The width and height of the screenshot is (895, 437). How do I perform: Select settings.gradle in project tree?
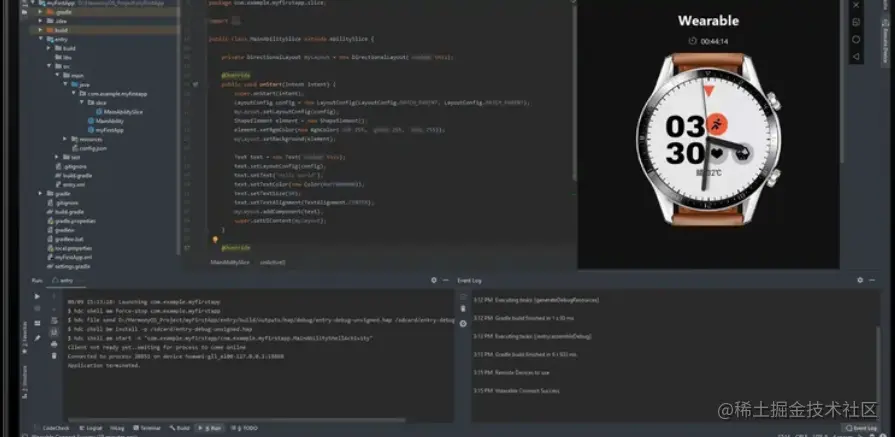(x=68, y=266)
